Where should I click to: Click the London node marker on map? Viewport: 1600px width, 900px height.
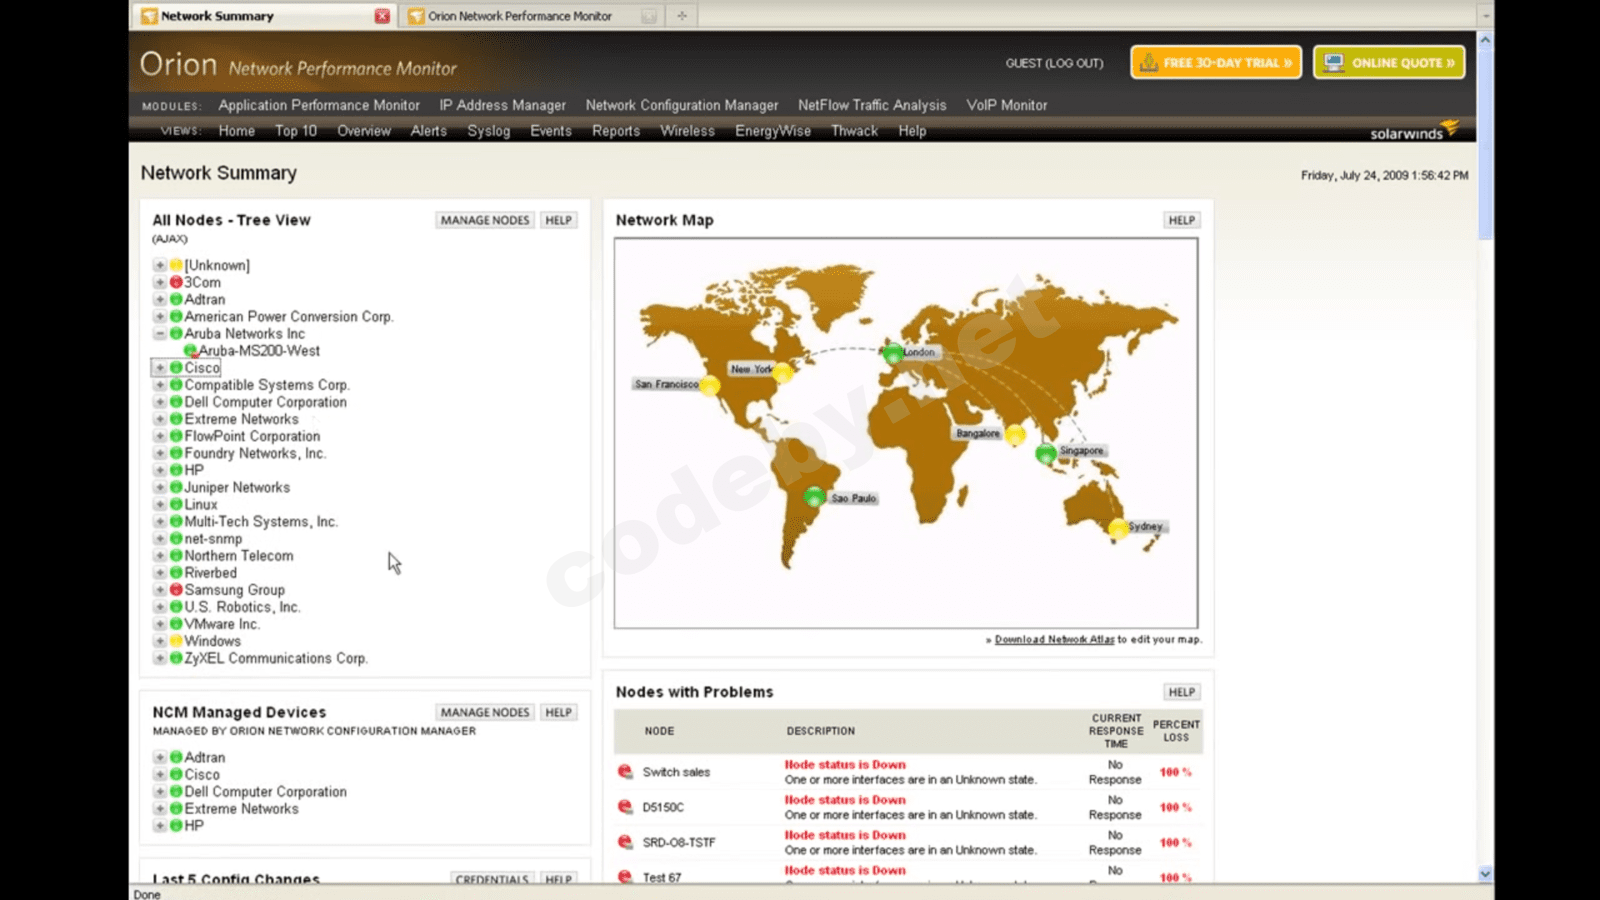click(x=893, y=353)
